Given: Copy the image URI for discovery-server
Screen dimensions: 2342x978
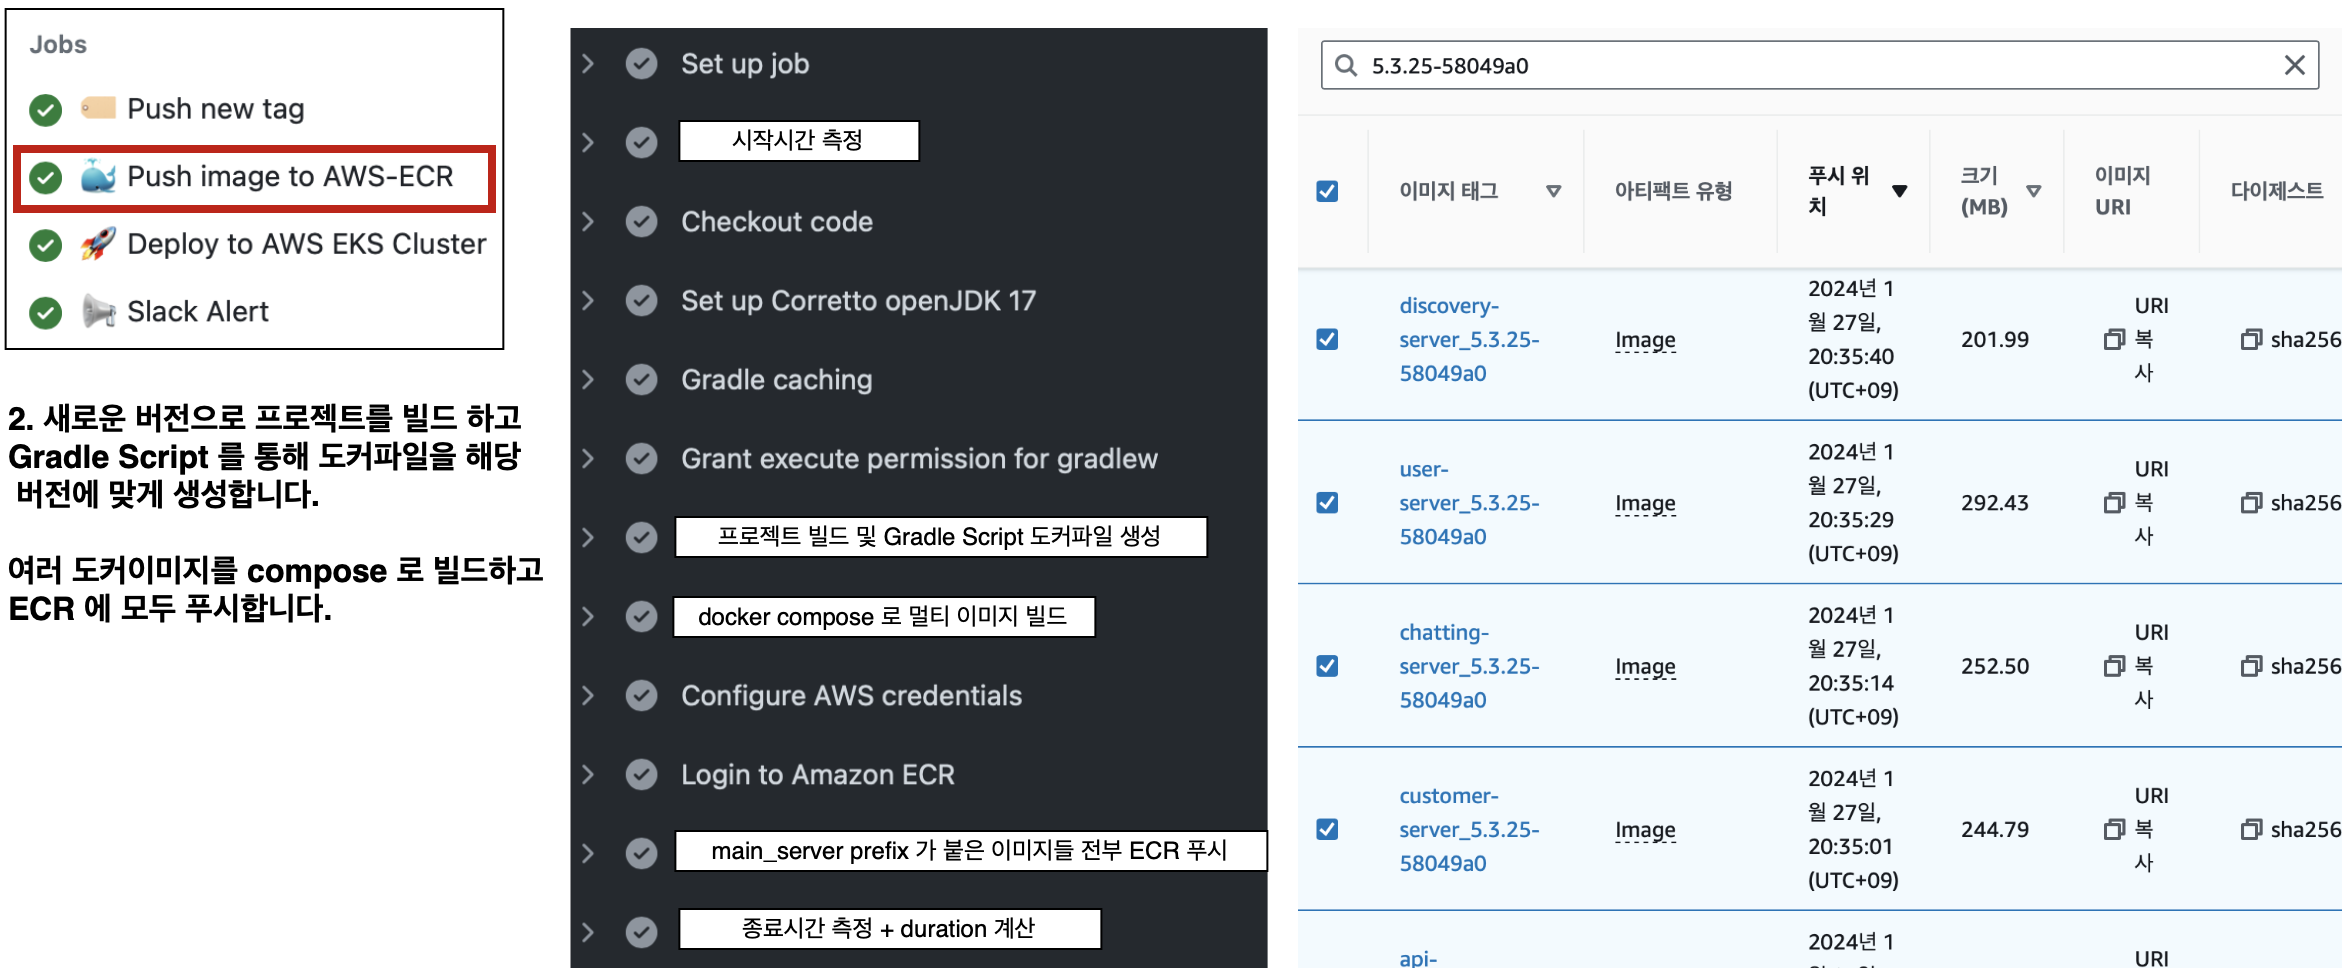Looking at the screenshot, I should click(2114, 340).
